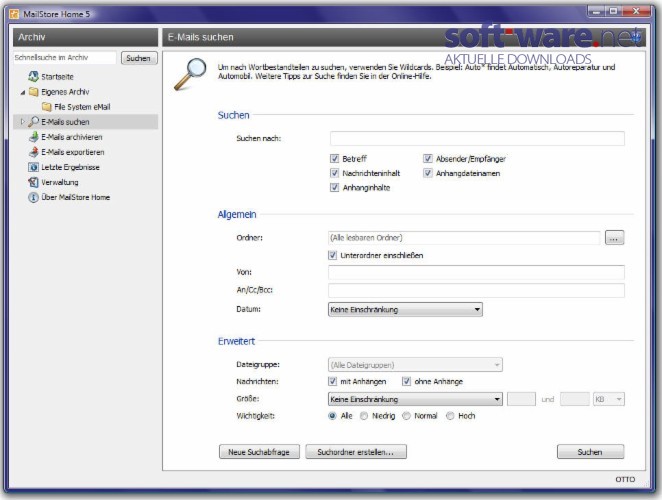Viewport: 662px width, 500px height.
Task: Focus the An/Cc/Bcc input field
Action: (x=476, y=291)
